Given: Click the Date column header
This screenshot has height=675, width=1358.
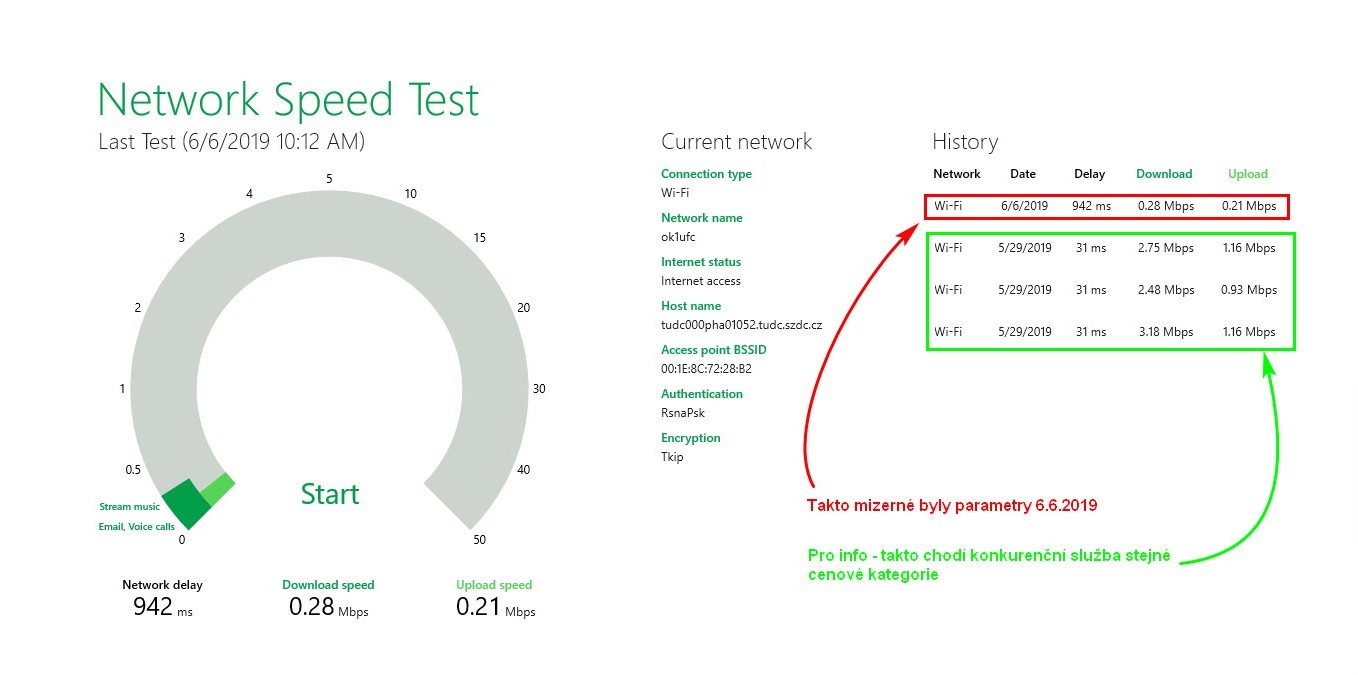Looking at the screenshot, I should [x=1023, y=174].
